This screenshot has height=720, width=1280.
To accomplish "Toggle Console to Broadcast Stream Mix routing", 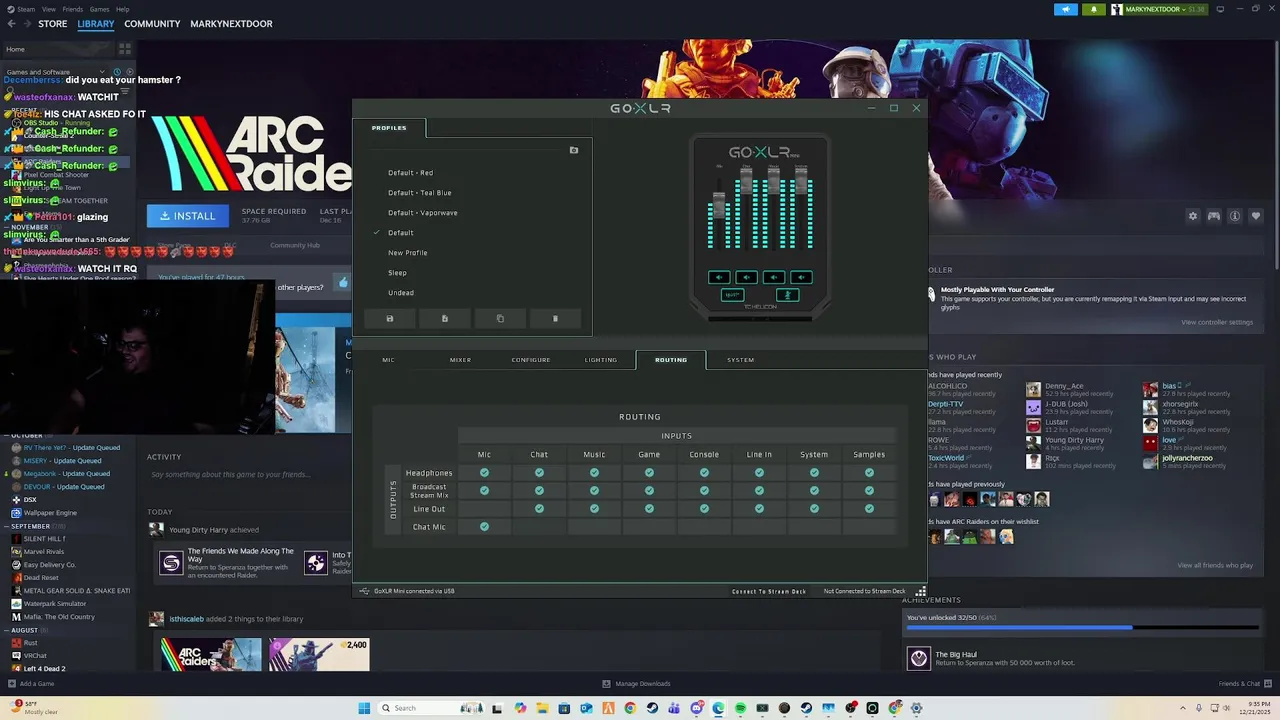I will tap(704, 490).
